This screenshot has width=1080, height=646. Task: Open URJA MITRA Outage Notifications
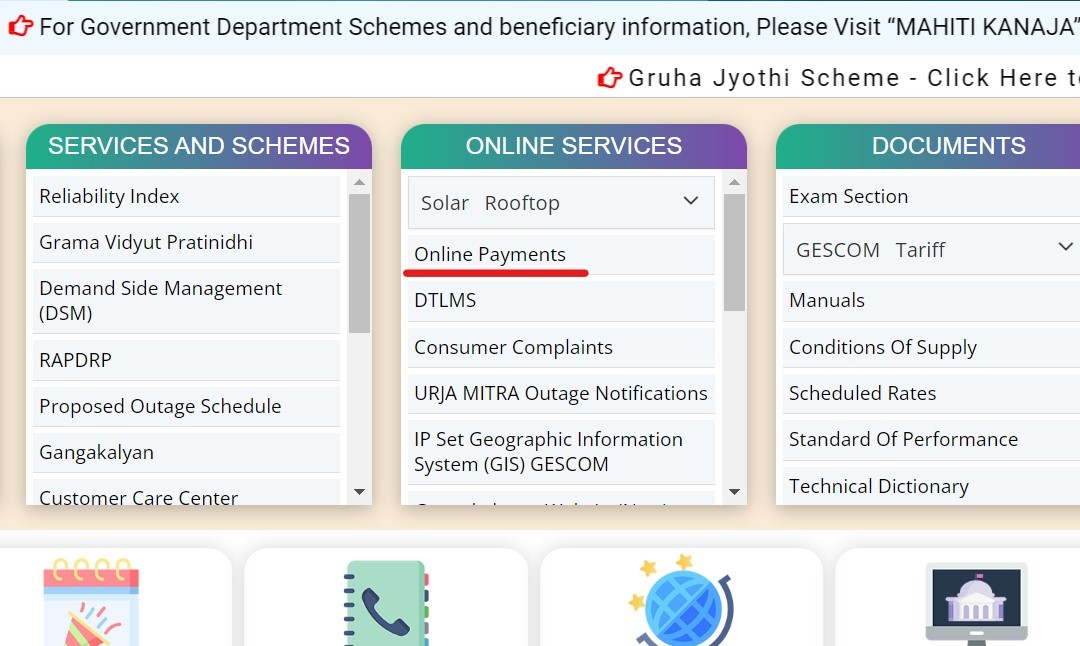point(560,394)
